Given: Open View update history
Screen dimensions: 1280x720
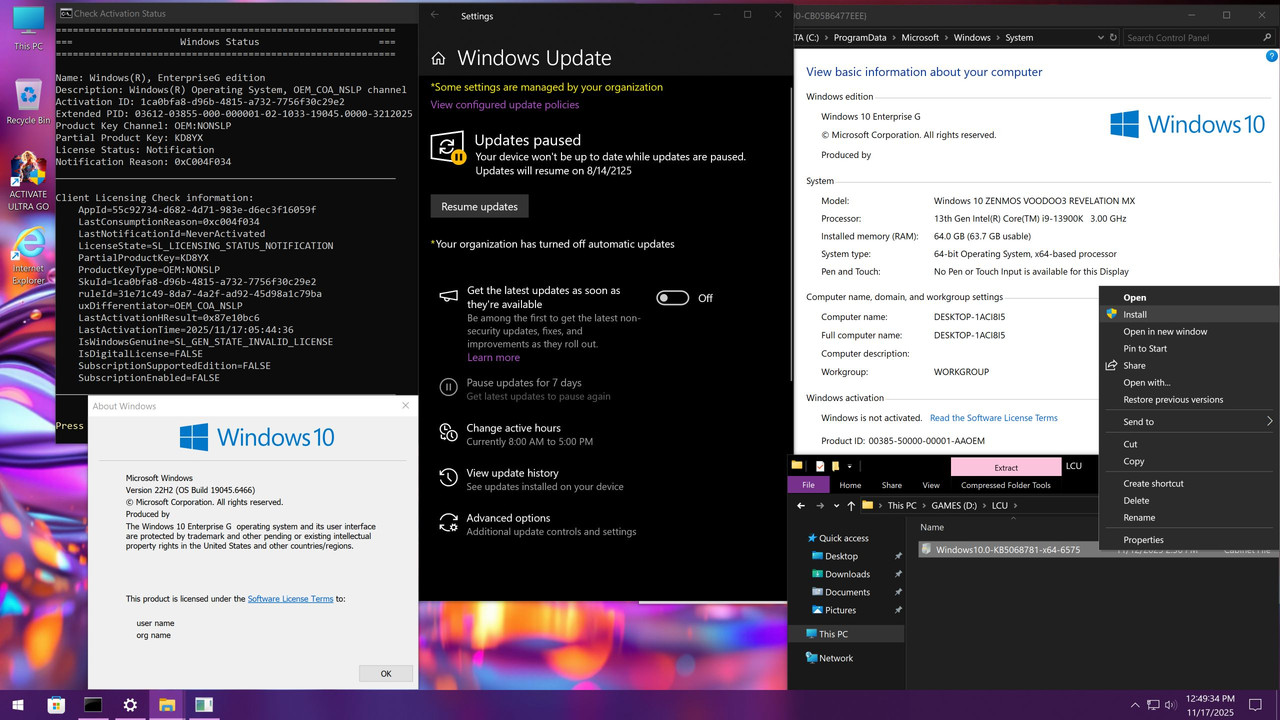Looking at the screenshot, I should [532, 479].
